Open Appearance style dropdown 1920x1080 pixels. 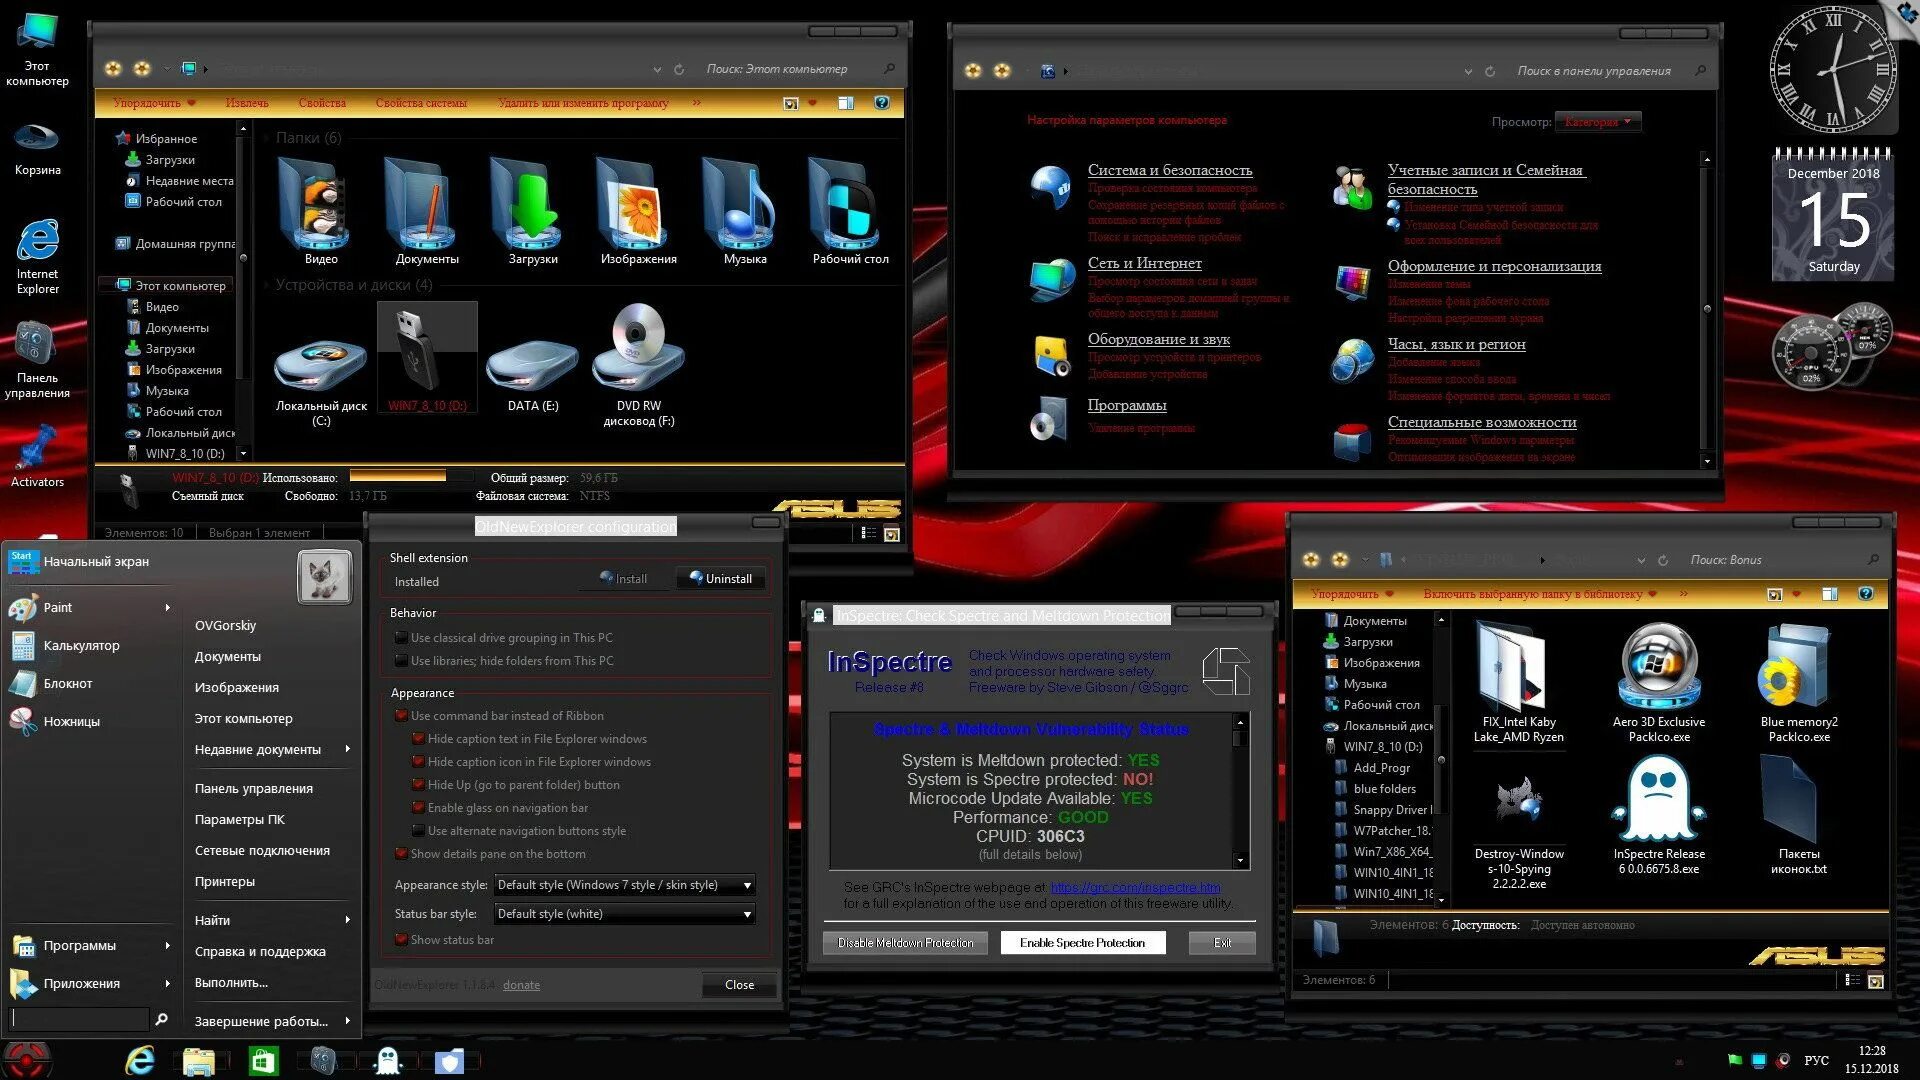624,885
